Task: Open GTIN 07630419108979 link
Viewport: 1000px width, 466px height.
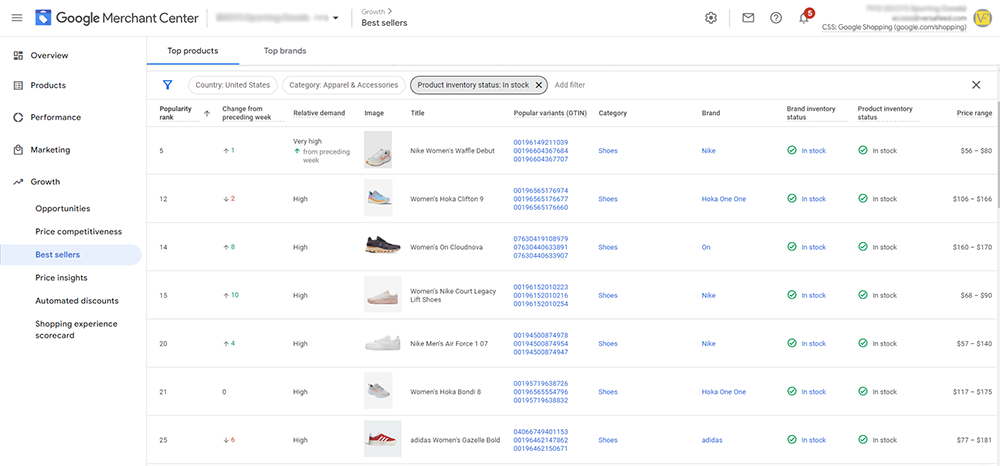Action: [541, 238]
